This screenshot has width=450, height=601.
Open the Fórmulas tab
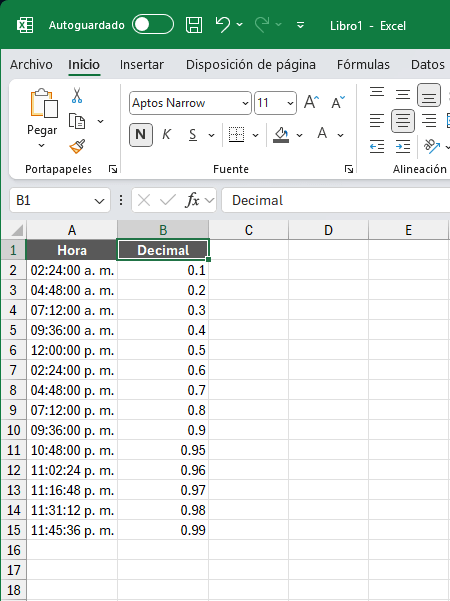(x=363, y=64)
